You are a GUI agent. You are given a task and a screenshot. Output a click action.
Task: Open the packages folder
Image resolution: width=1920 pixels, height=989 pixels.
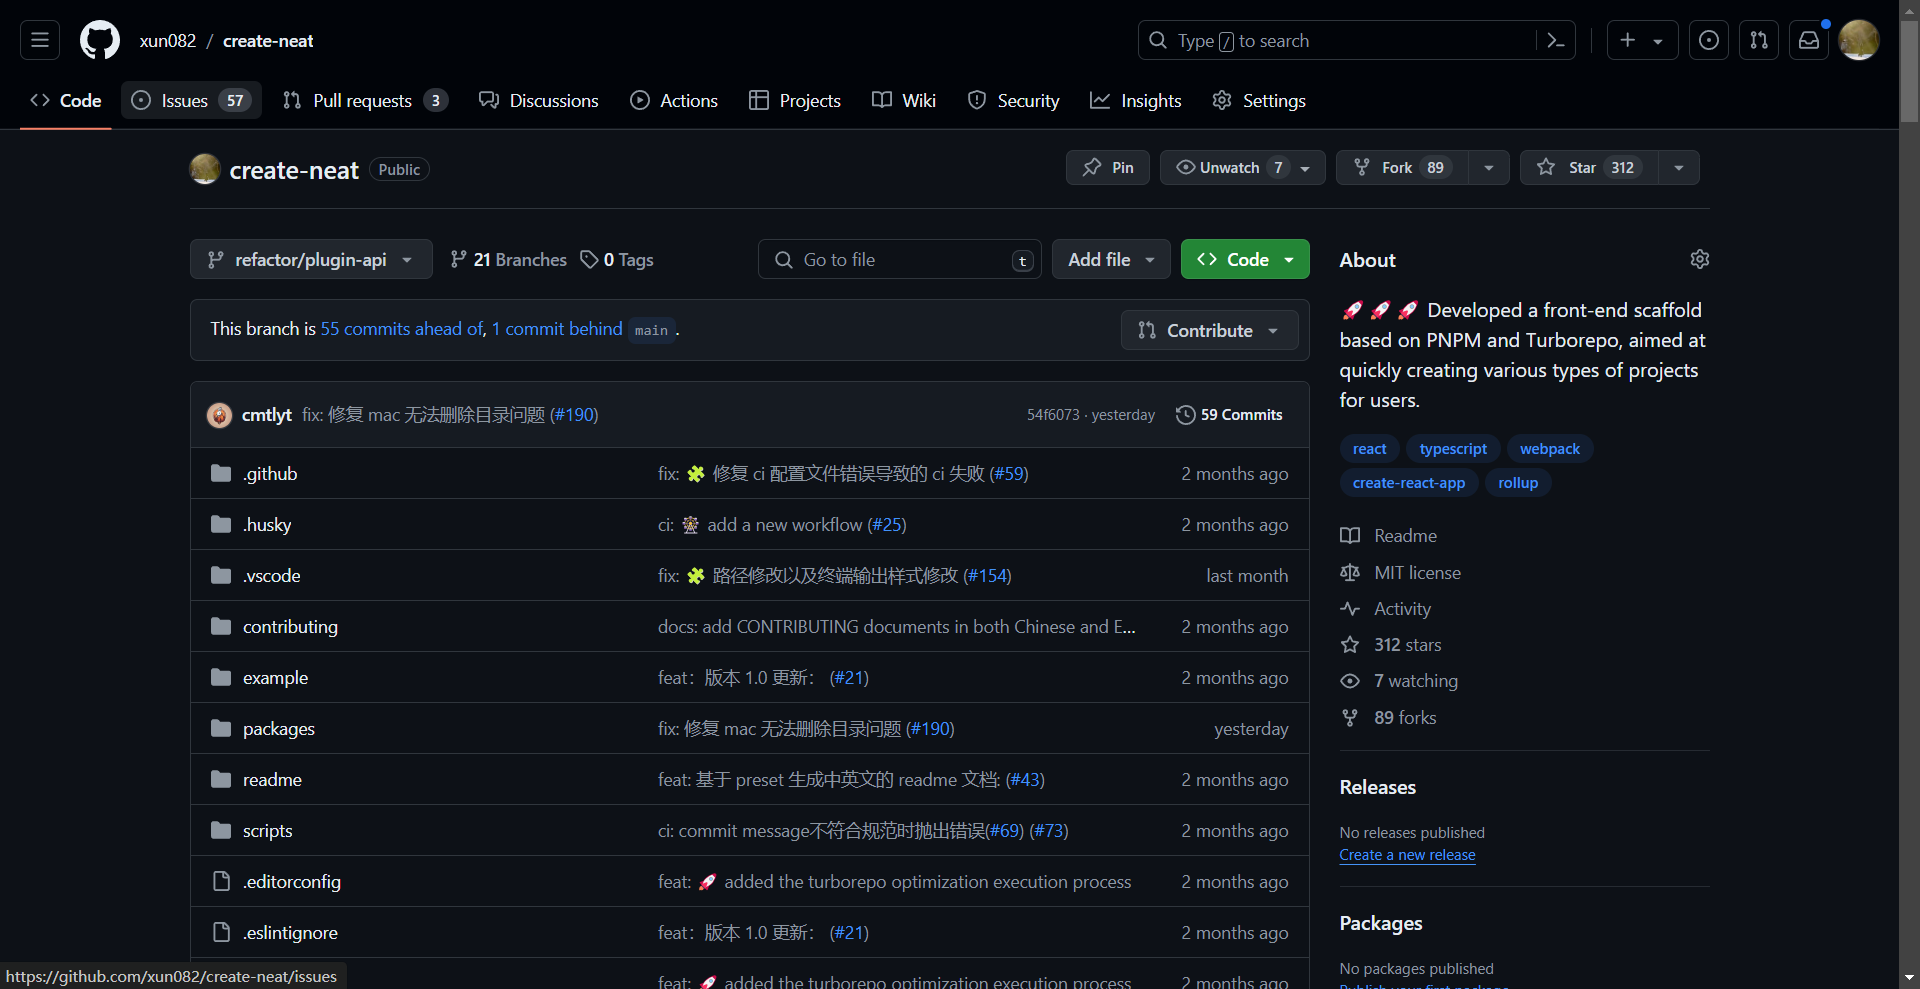(x=279, y=728)
